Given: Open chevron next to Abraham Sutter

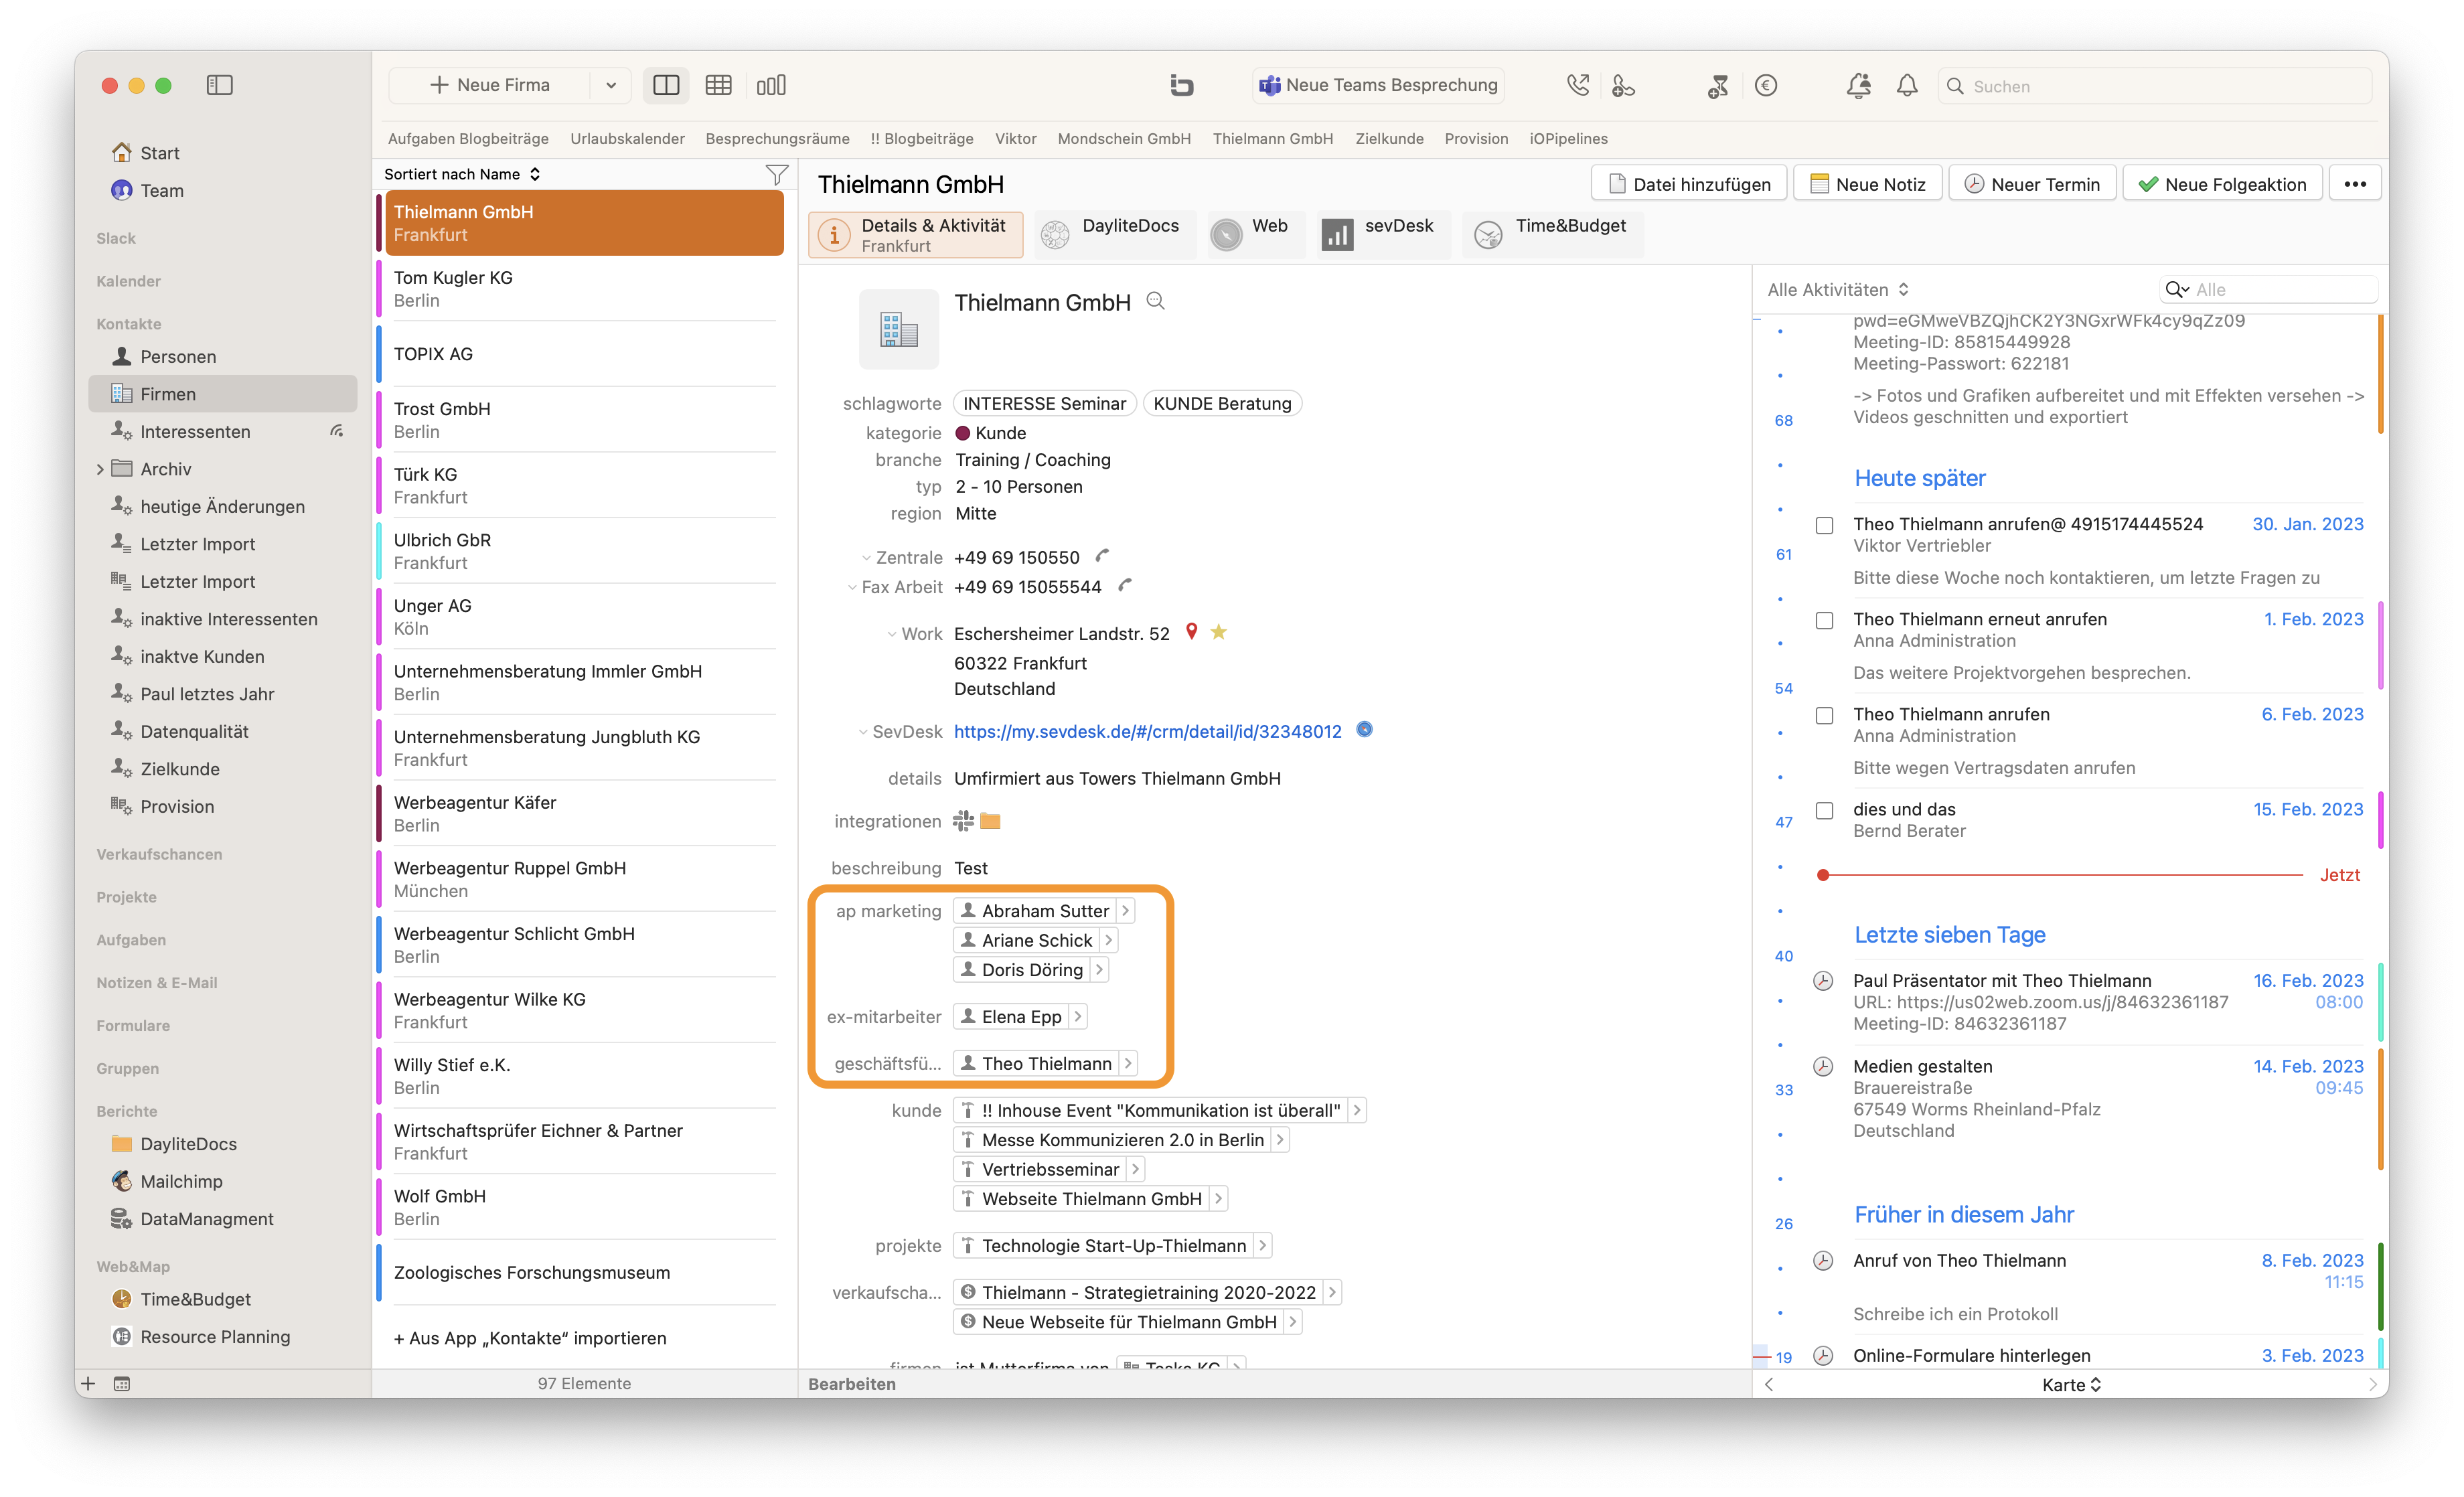Looking at the screenshot, I should [x=1125, y=911].
